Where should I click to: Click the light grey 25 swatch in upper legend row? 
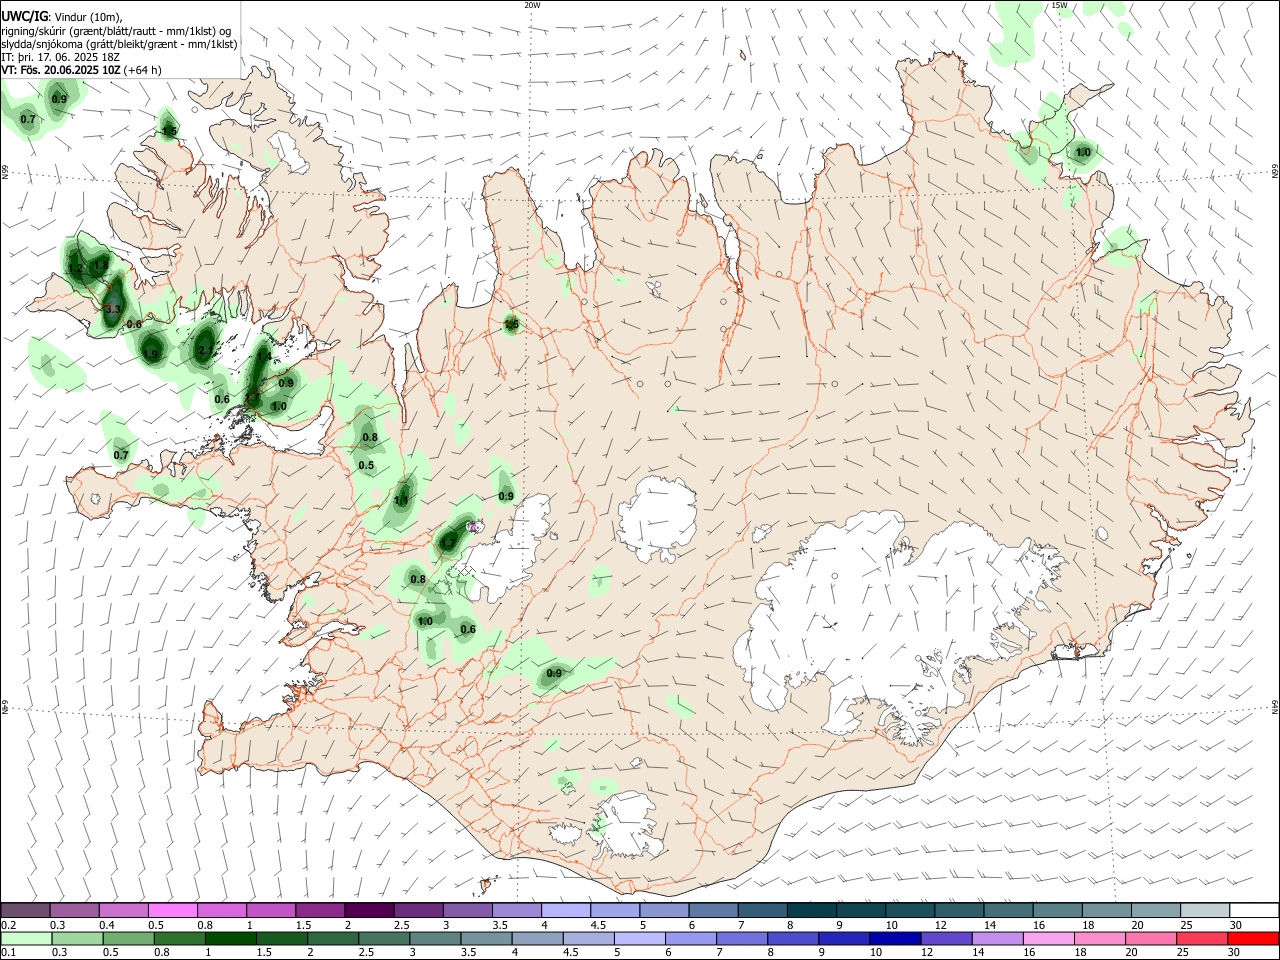pos(1204,910)
